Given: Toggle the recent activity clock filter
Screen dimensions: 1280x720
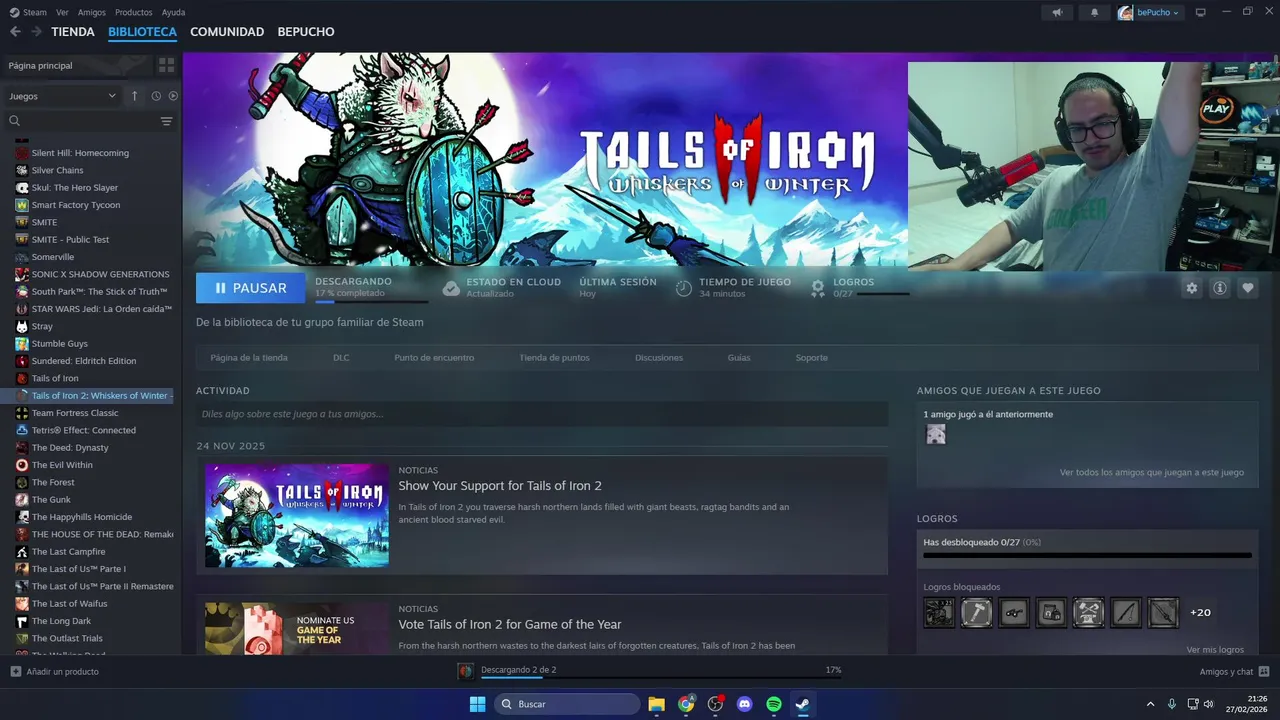Looking at the screenshot, I should pos(156,96).
